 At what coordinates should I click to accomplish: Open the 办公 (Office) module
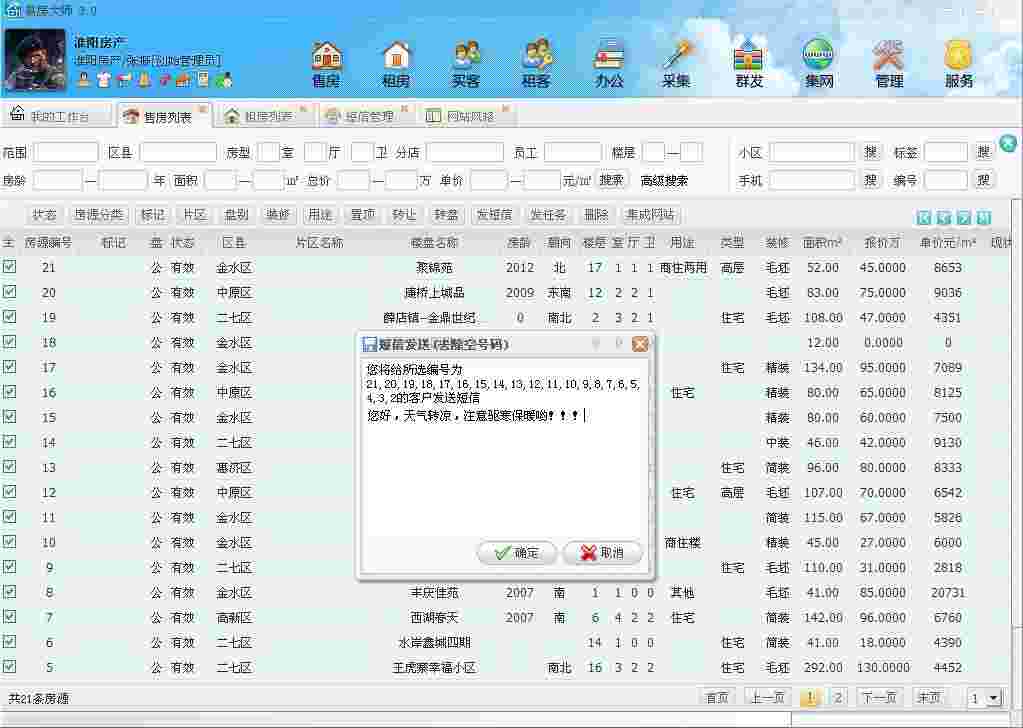pos(607,62)
